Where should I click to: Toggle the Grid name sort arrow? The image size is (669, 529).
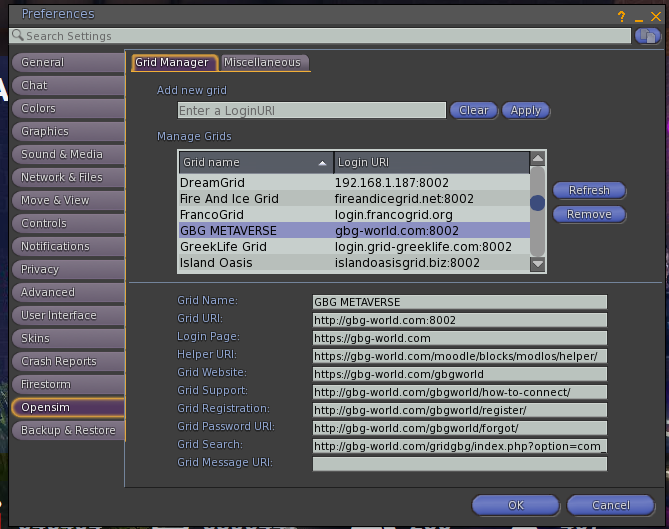322,162
